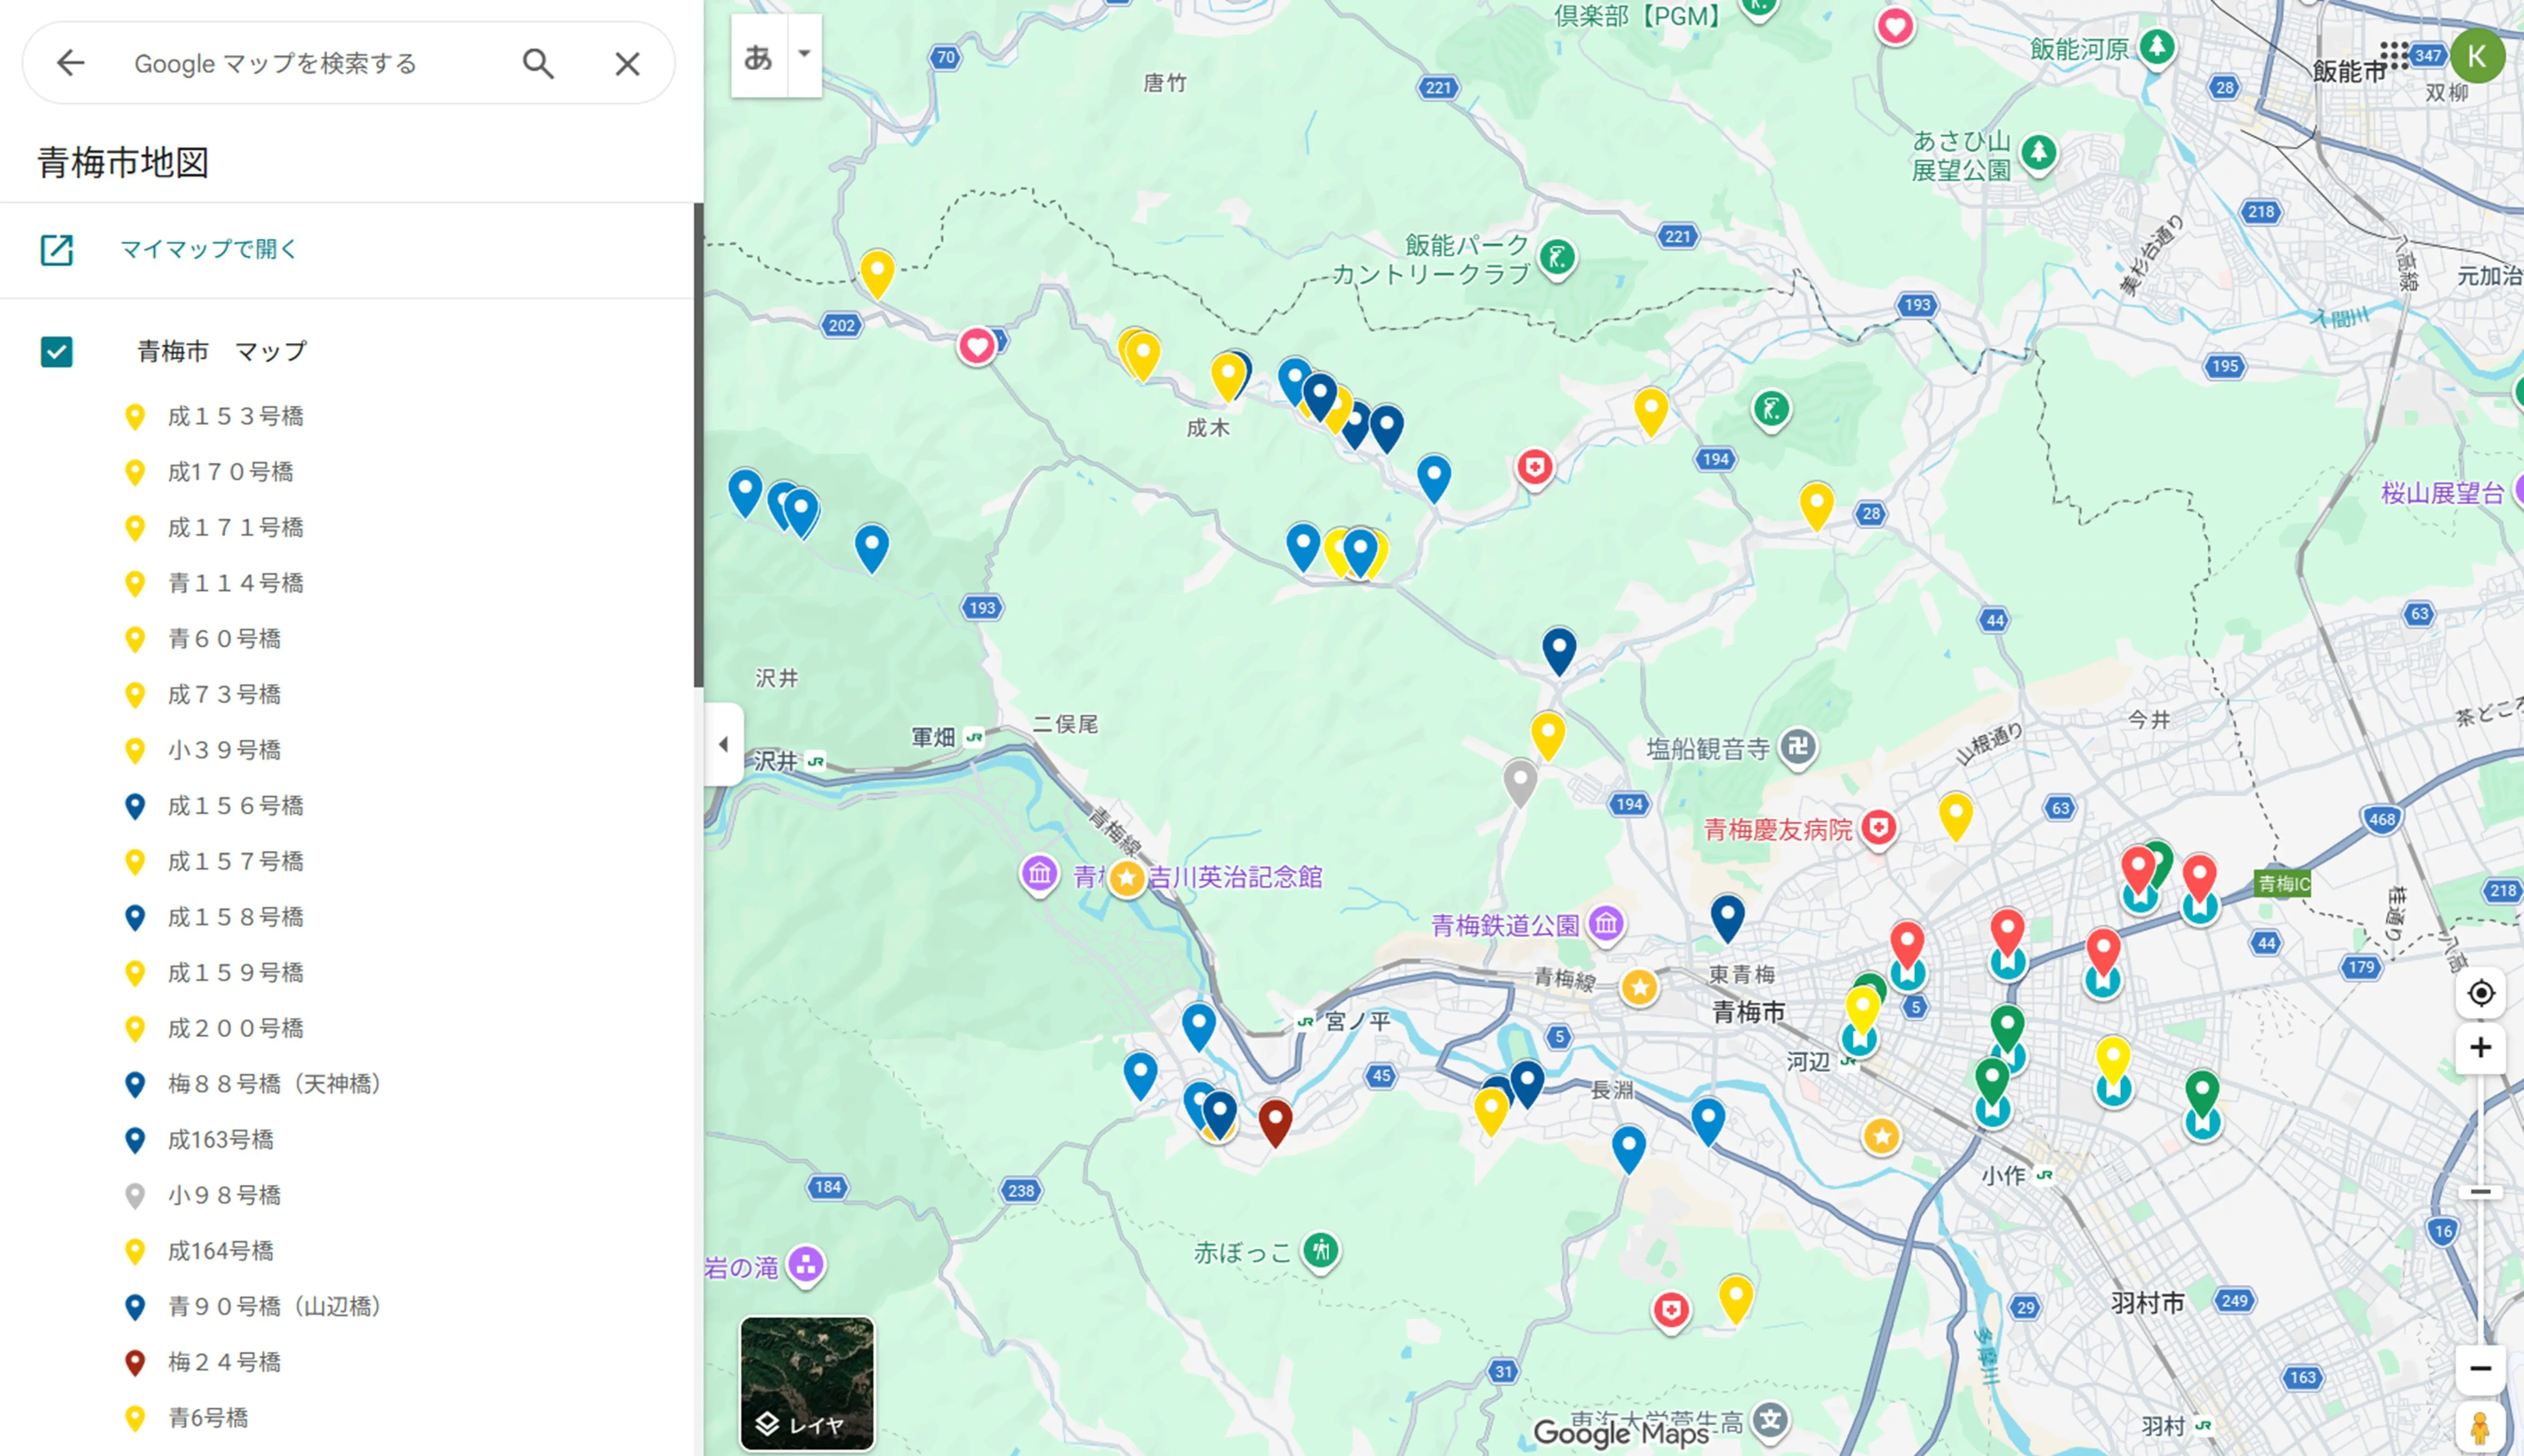This screenshot has height=1456, width=2524.
Task: Open the K account avatar
Action: point(2477,56)
